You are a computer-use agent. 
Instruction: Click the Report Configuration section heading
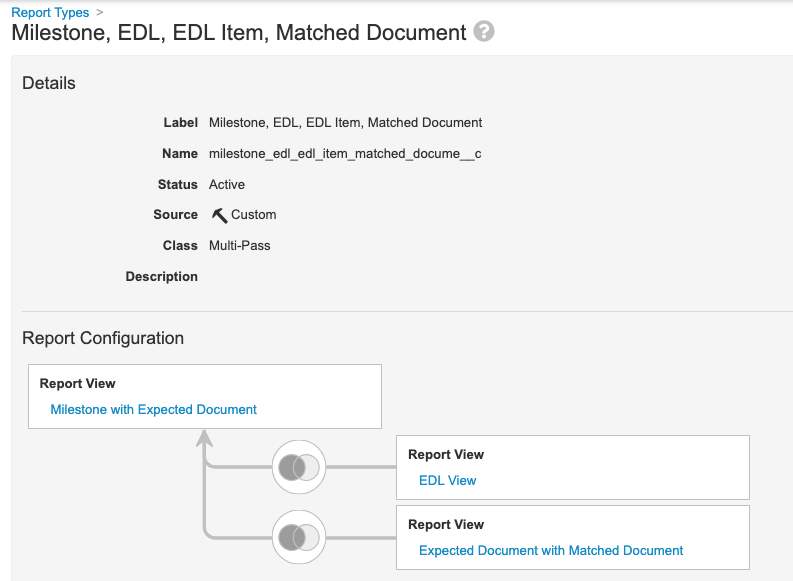[103, 338]
